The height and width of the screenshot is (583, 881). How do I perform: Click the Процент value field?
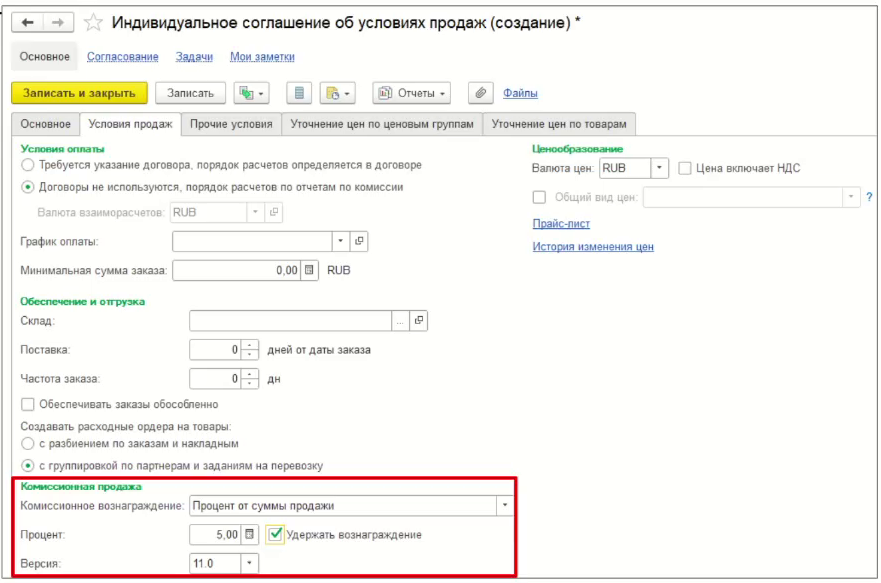click(x=215, y=535)
